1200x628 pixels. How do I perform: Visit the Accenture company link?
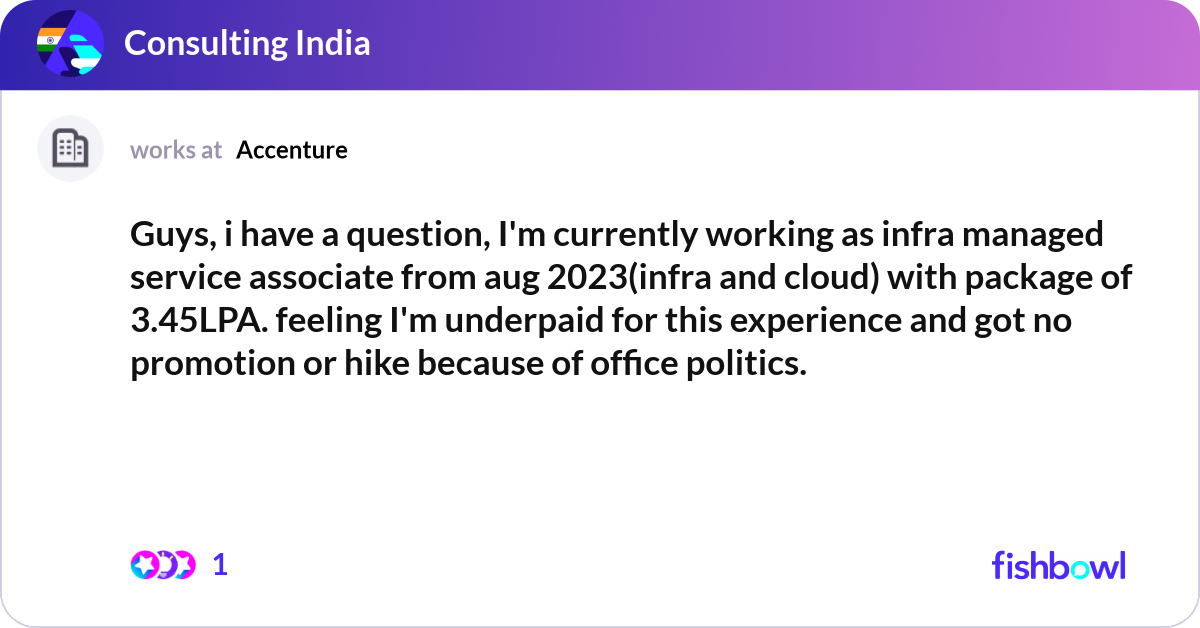click(292, 150)
